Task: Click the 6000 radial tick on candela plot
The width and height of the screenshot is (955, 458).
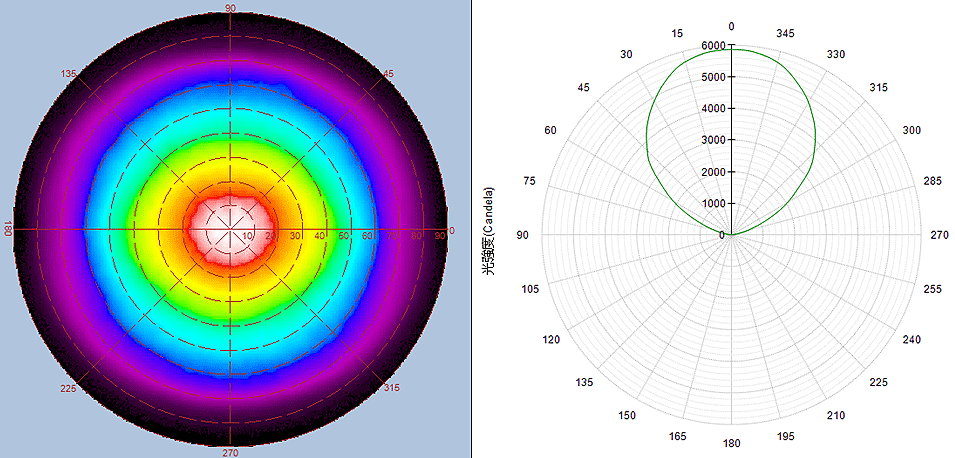Action: point(714,46)
